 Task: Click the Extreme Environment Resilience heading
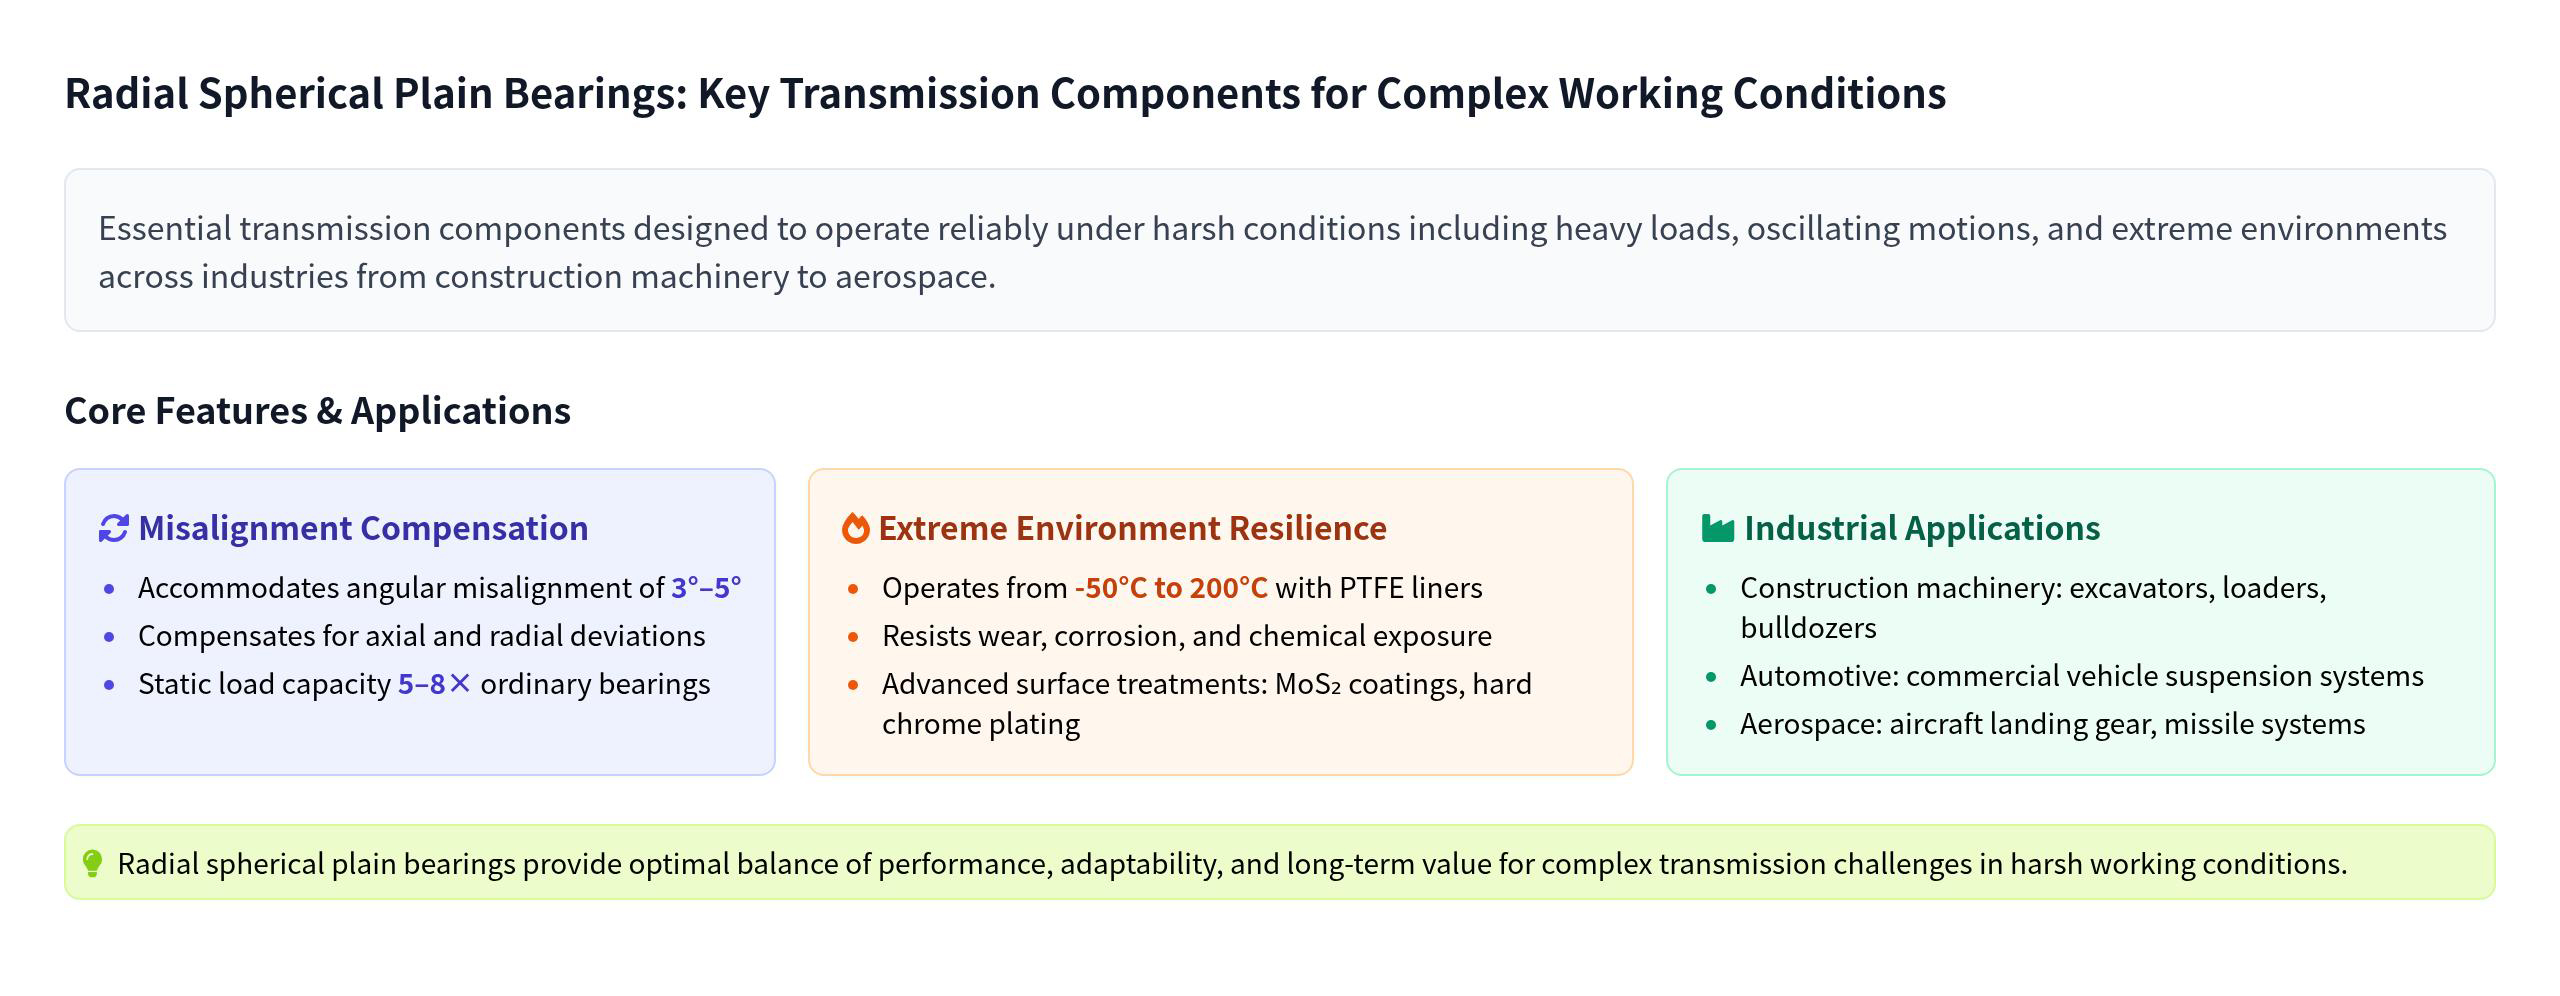[1132, 528]
